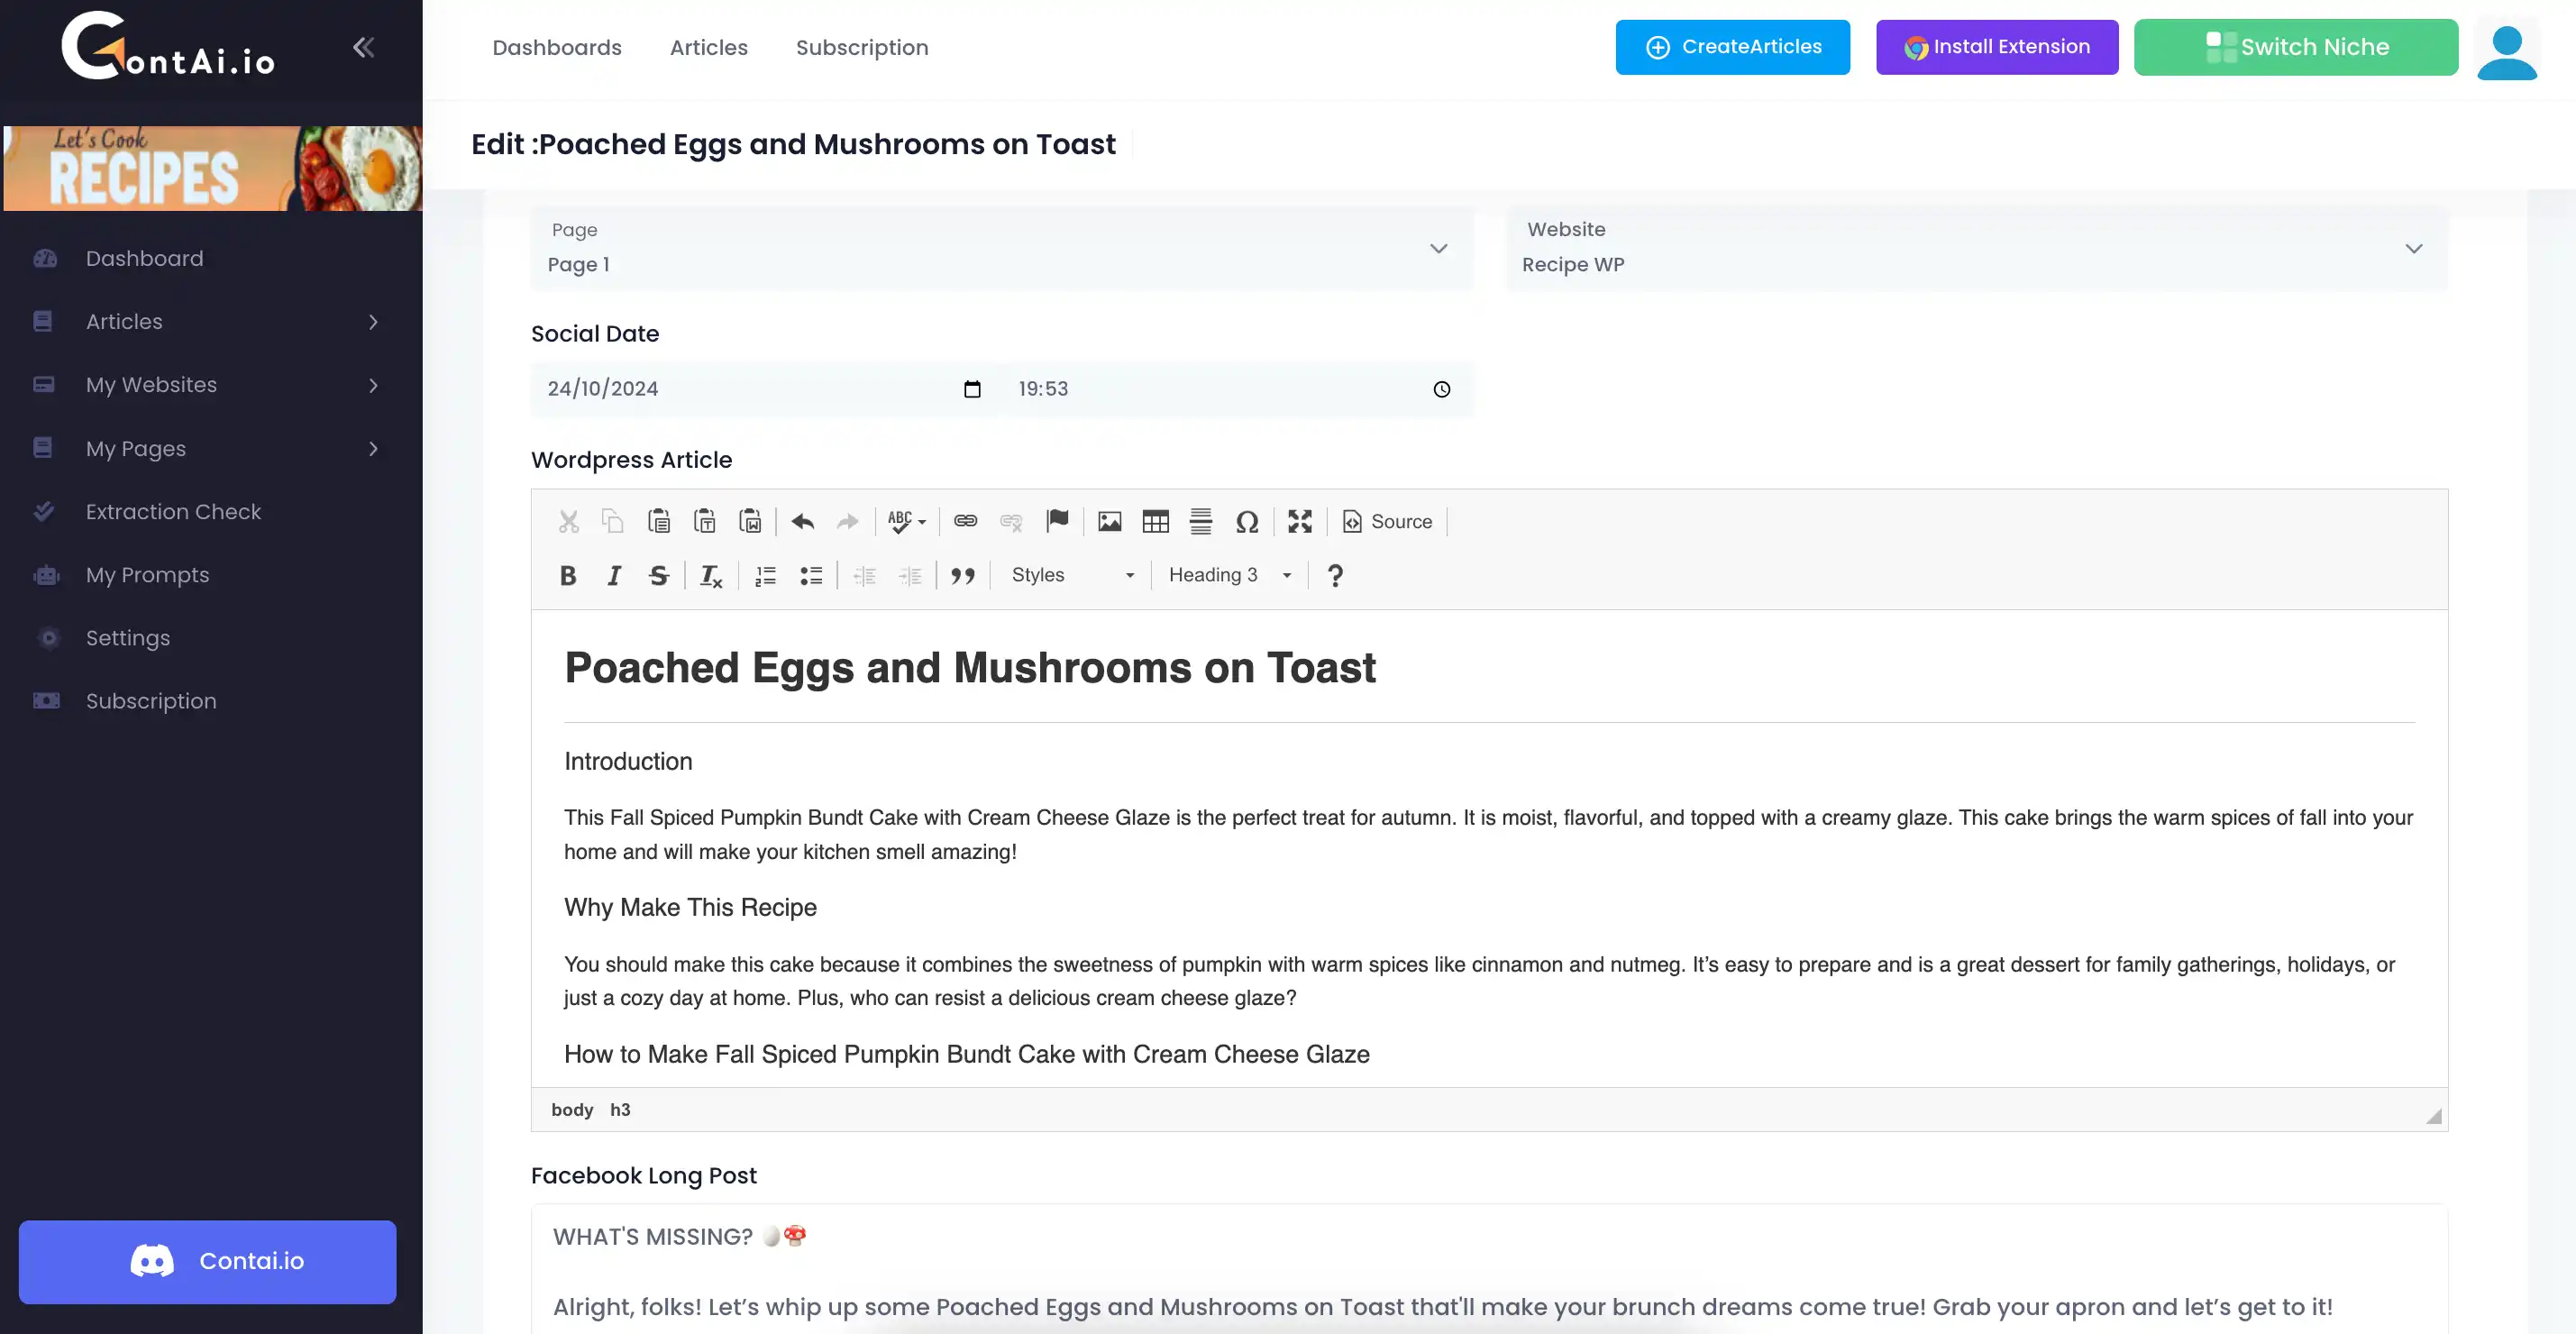This screenshot has height=1334, width=2576.
Task: Open the Heading 3 format dropdown
Action: 1230,575
